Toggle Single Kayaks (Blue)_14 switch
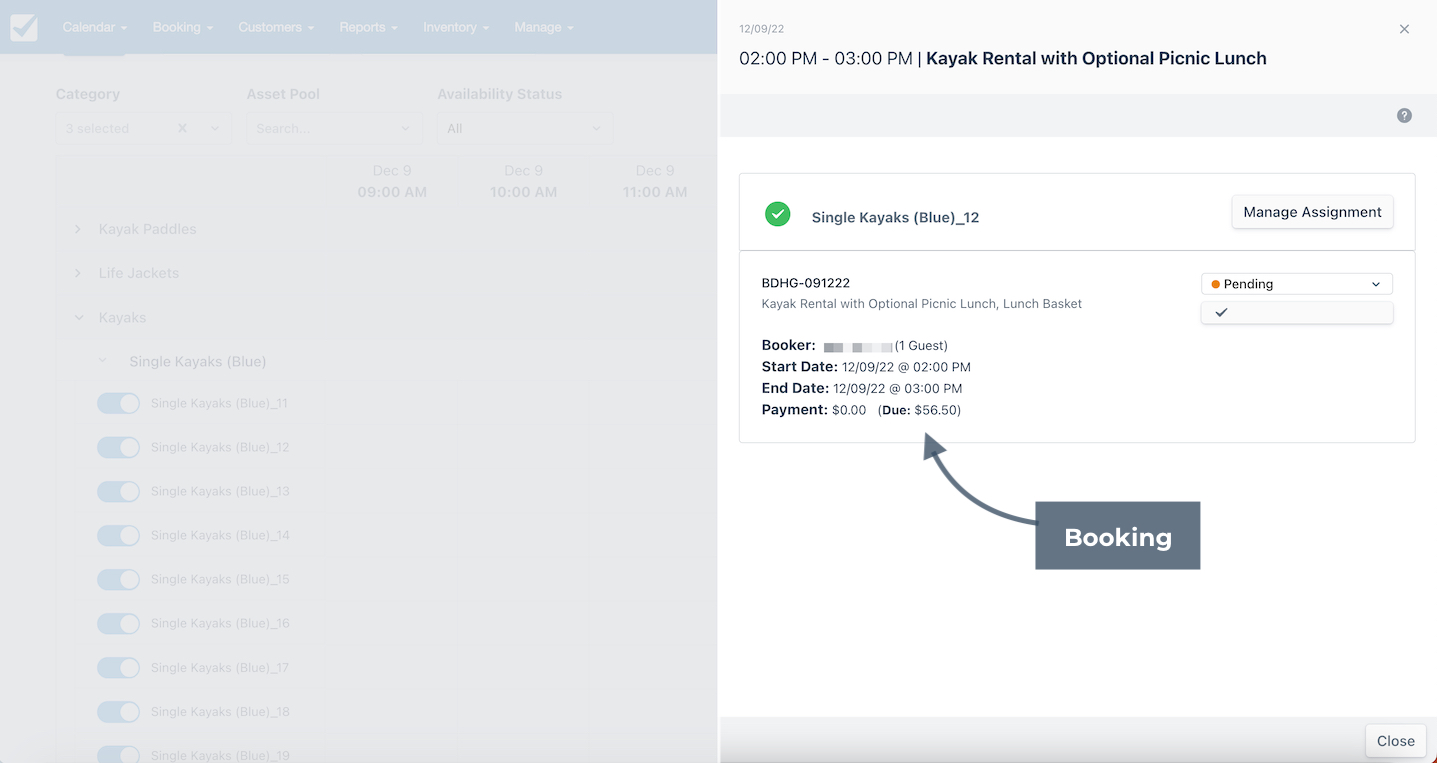Viewport: 1437px width, 763px height. click(118, 535)
